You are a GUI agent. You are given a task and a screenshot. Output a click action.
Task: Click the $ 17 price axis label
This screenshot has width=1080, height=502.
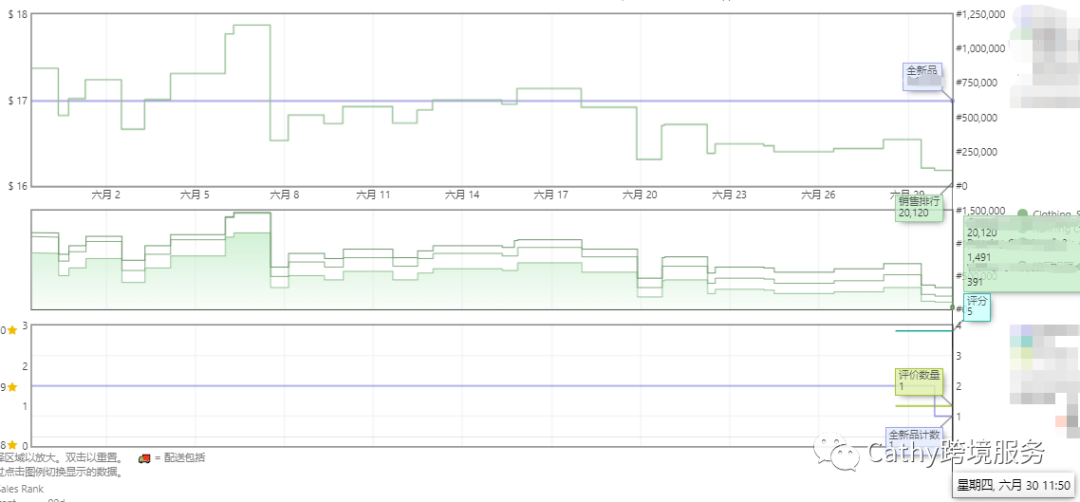click(17, 101)
